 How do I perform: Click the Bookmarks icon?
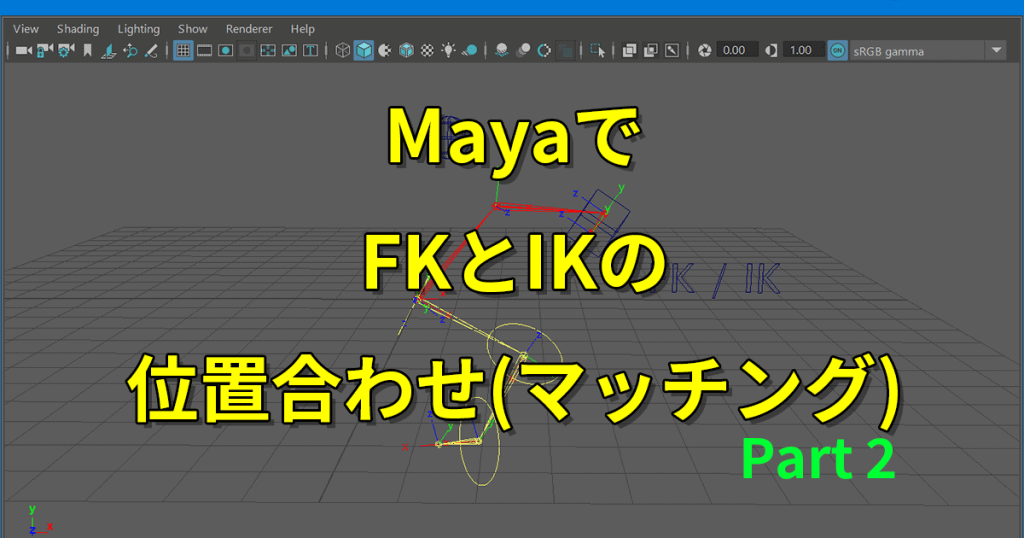tap(88, 50)
